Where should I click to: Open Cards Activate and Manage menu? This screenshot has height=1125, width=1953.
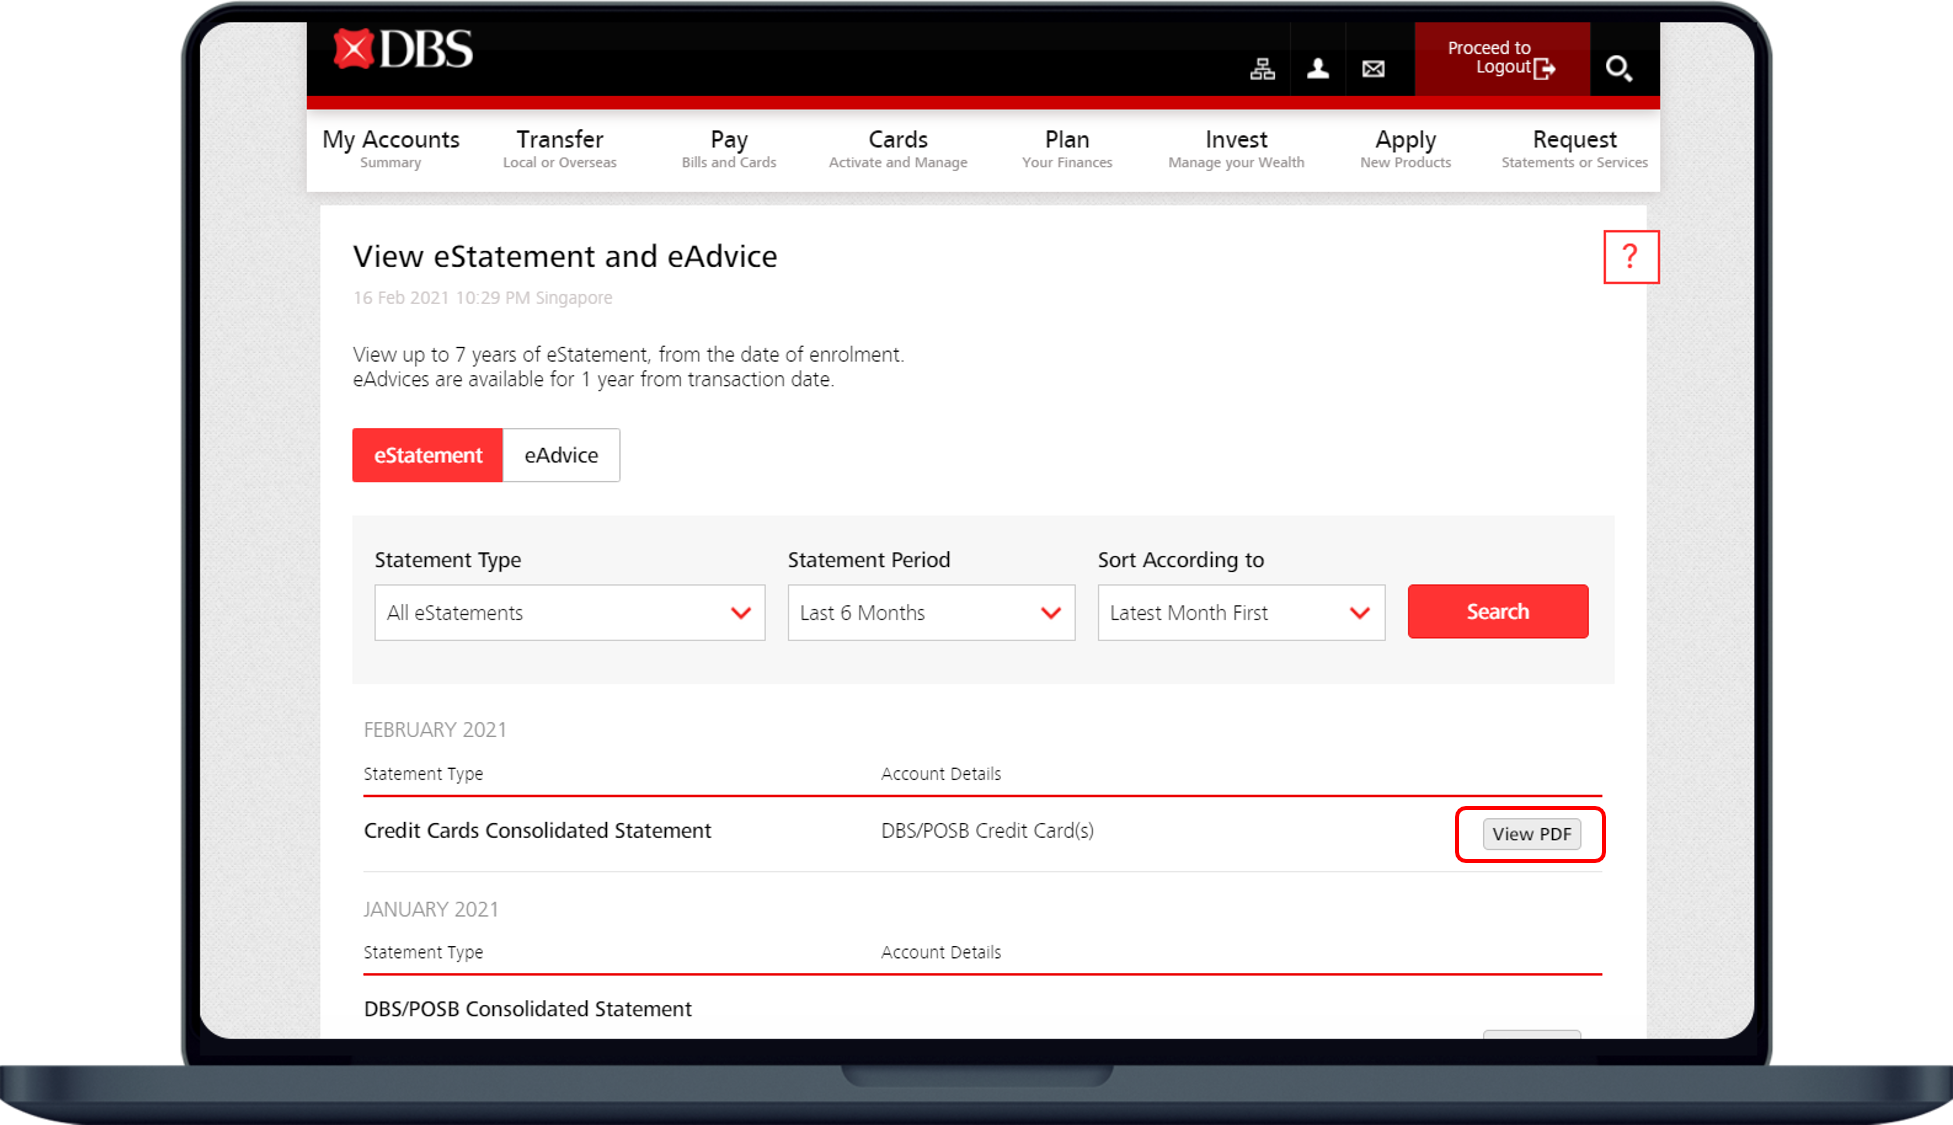pos(898,148)
